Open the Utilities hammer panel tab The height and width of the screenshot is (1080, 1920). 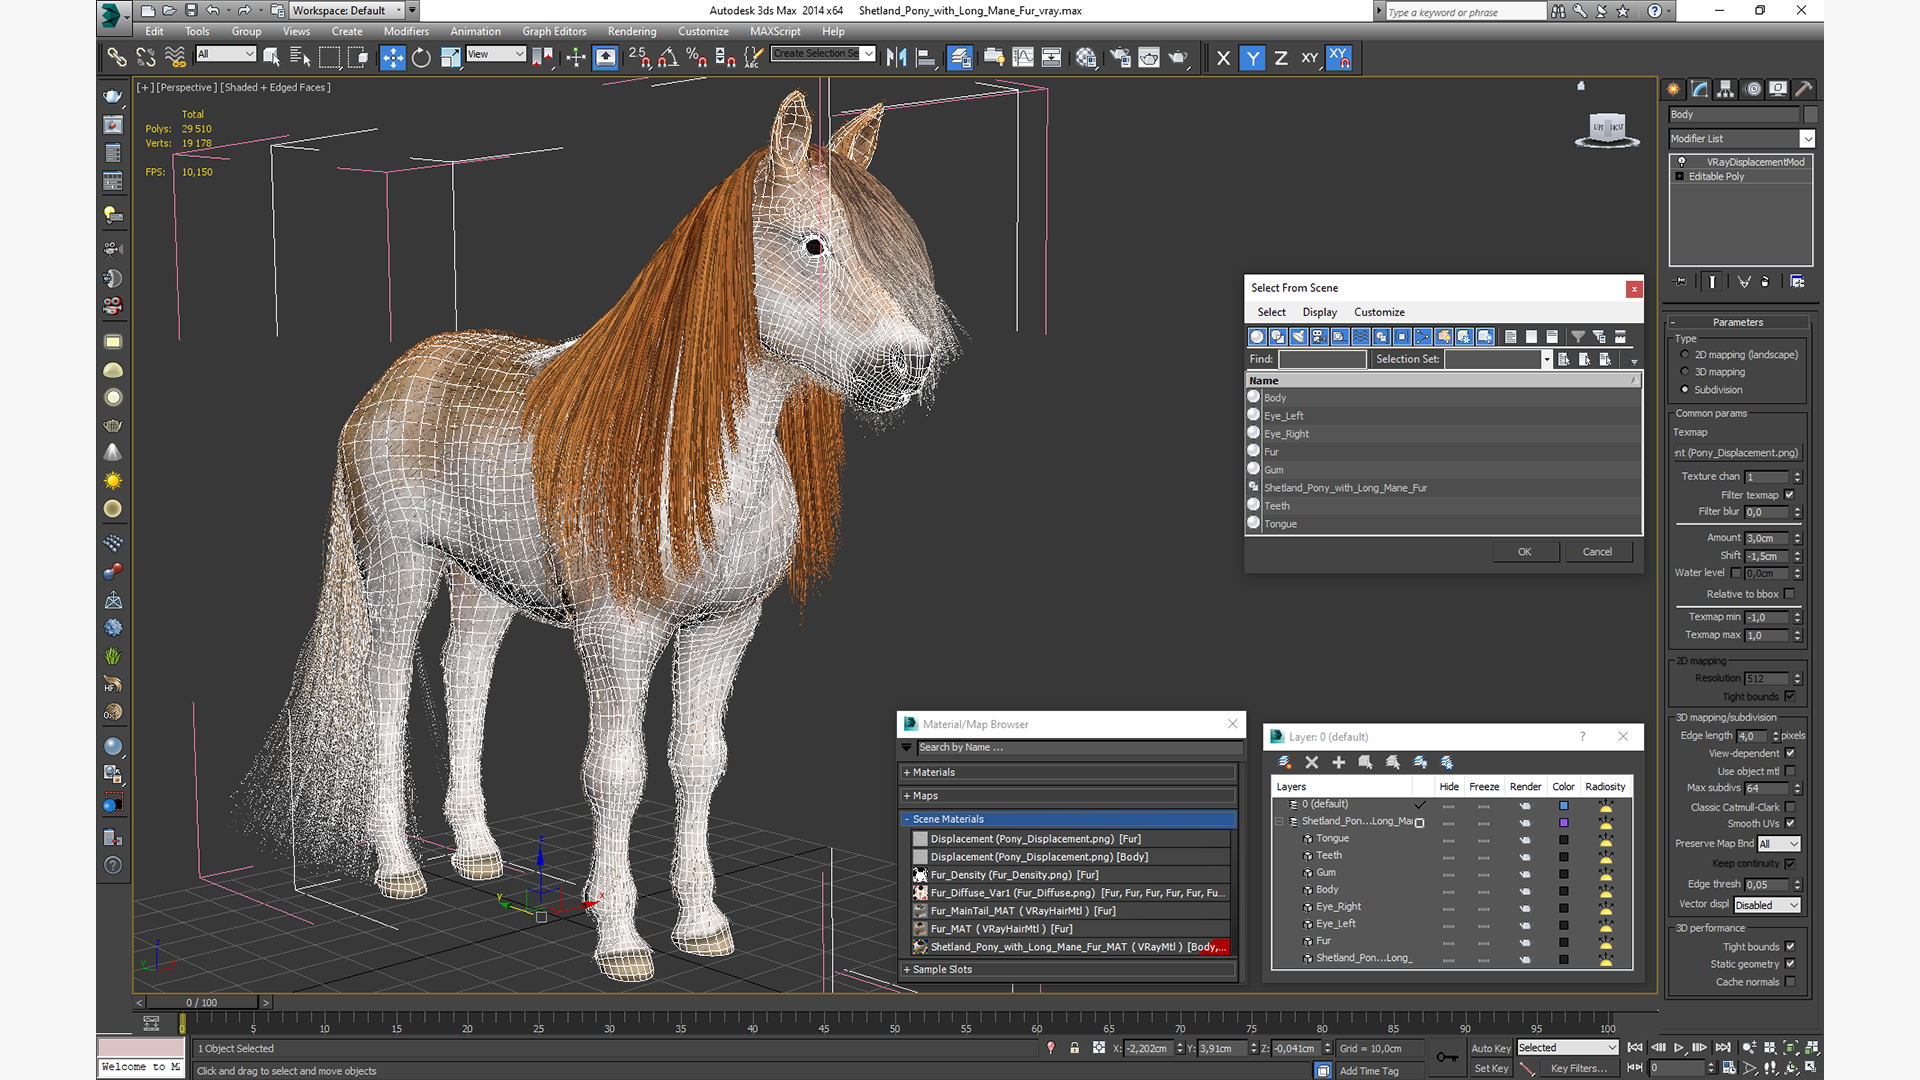1804,89
